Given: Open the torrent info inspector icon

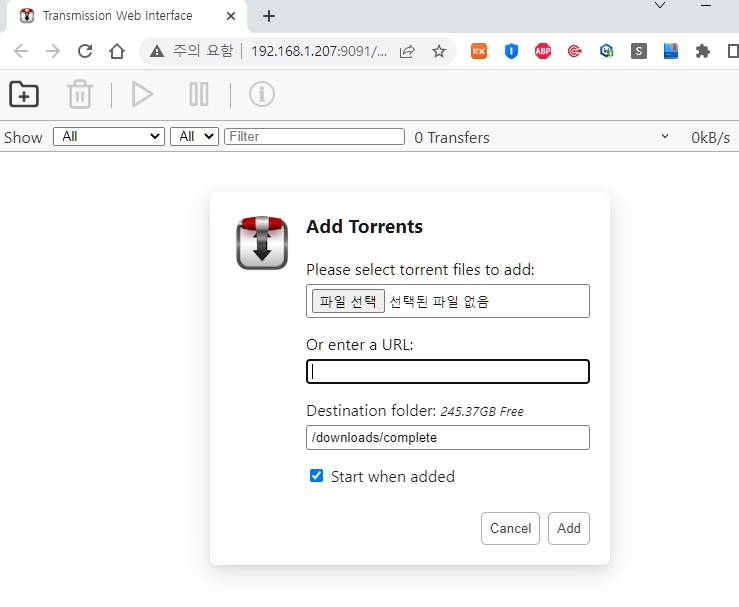Looking at the screenshot, I should point(262,94).
